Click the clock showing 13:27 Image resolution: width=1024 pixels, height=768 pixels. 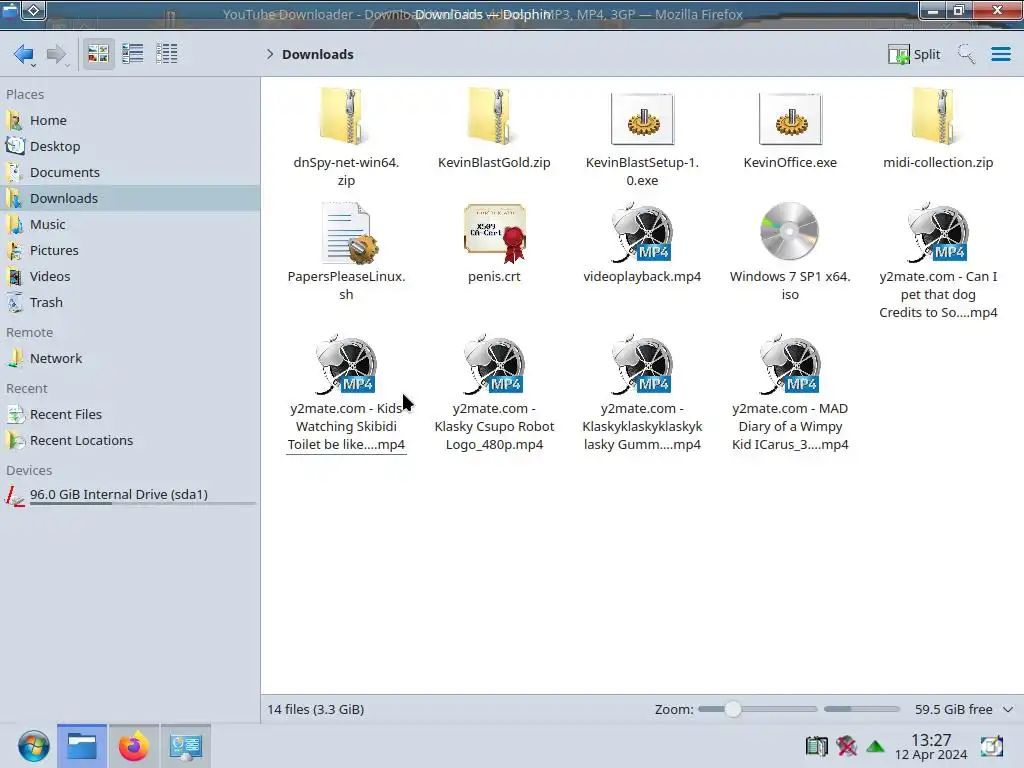click(931, 747)
